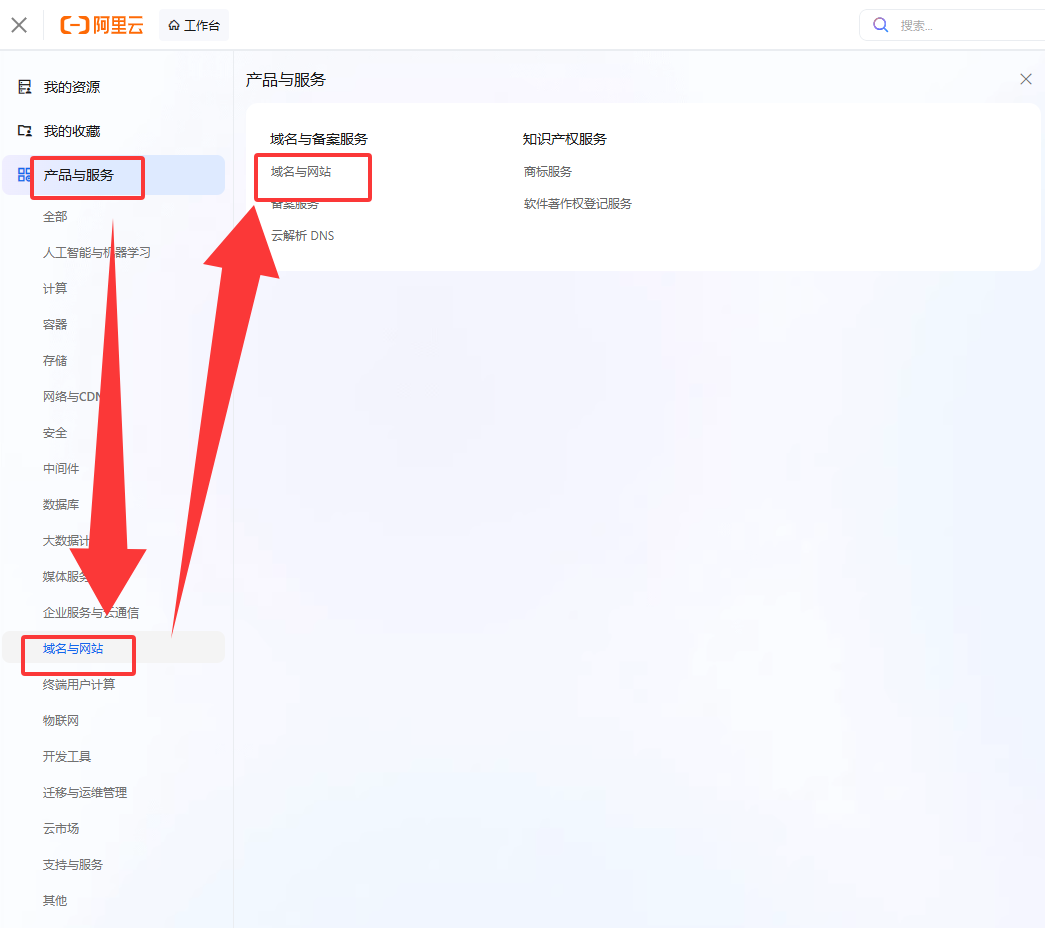Click the My Resources sidebar icon

coord(25,87)
